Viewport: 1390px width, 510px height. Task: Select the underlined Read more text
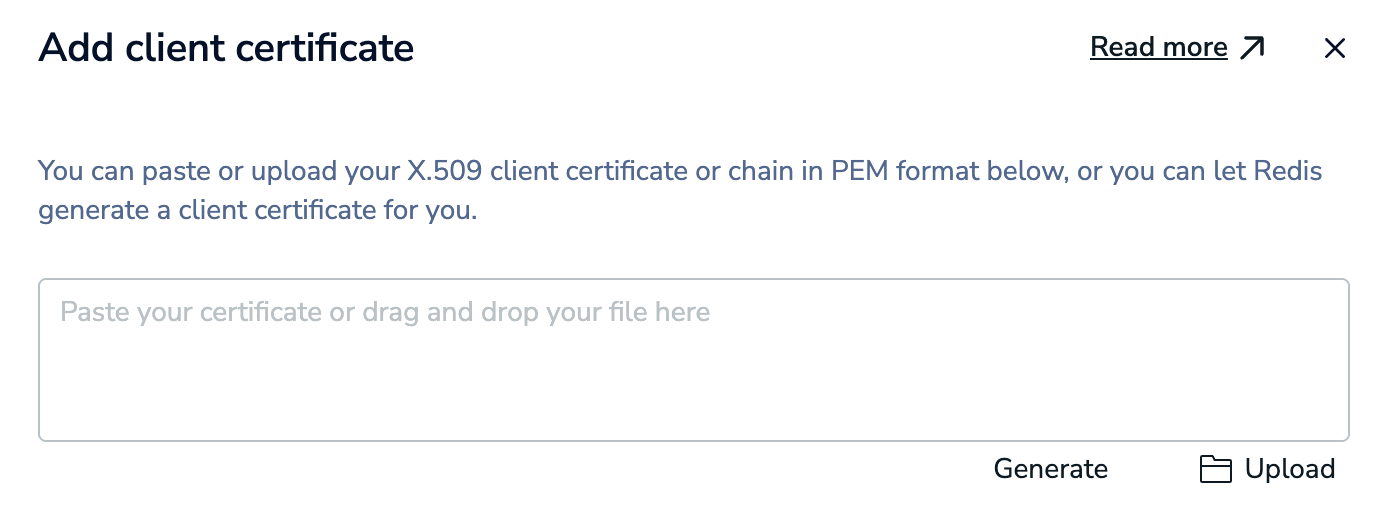(x=1158, y=48)
